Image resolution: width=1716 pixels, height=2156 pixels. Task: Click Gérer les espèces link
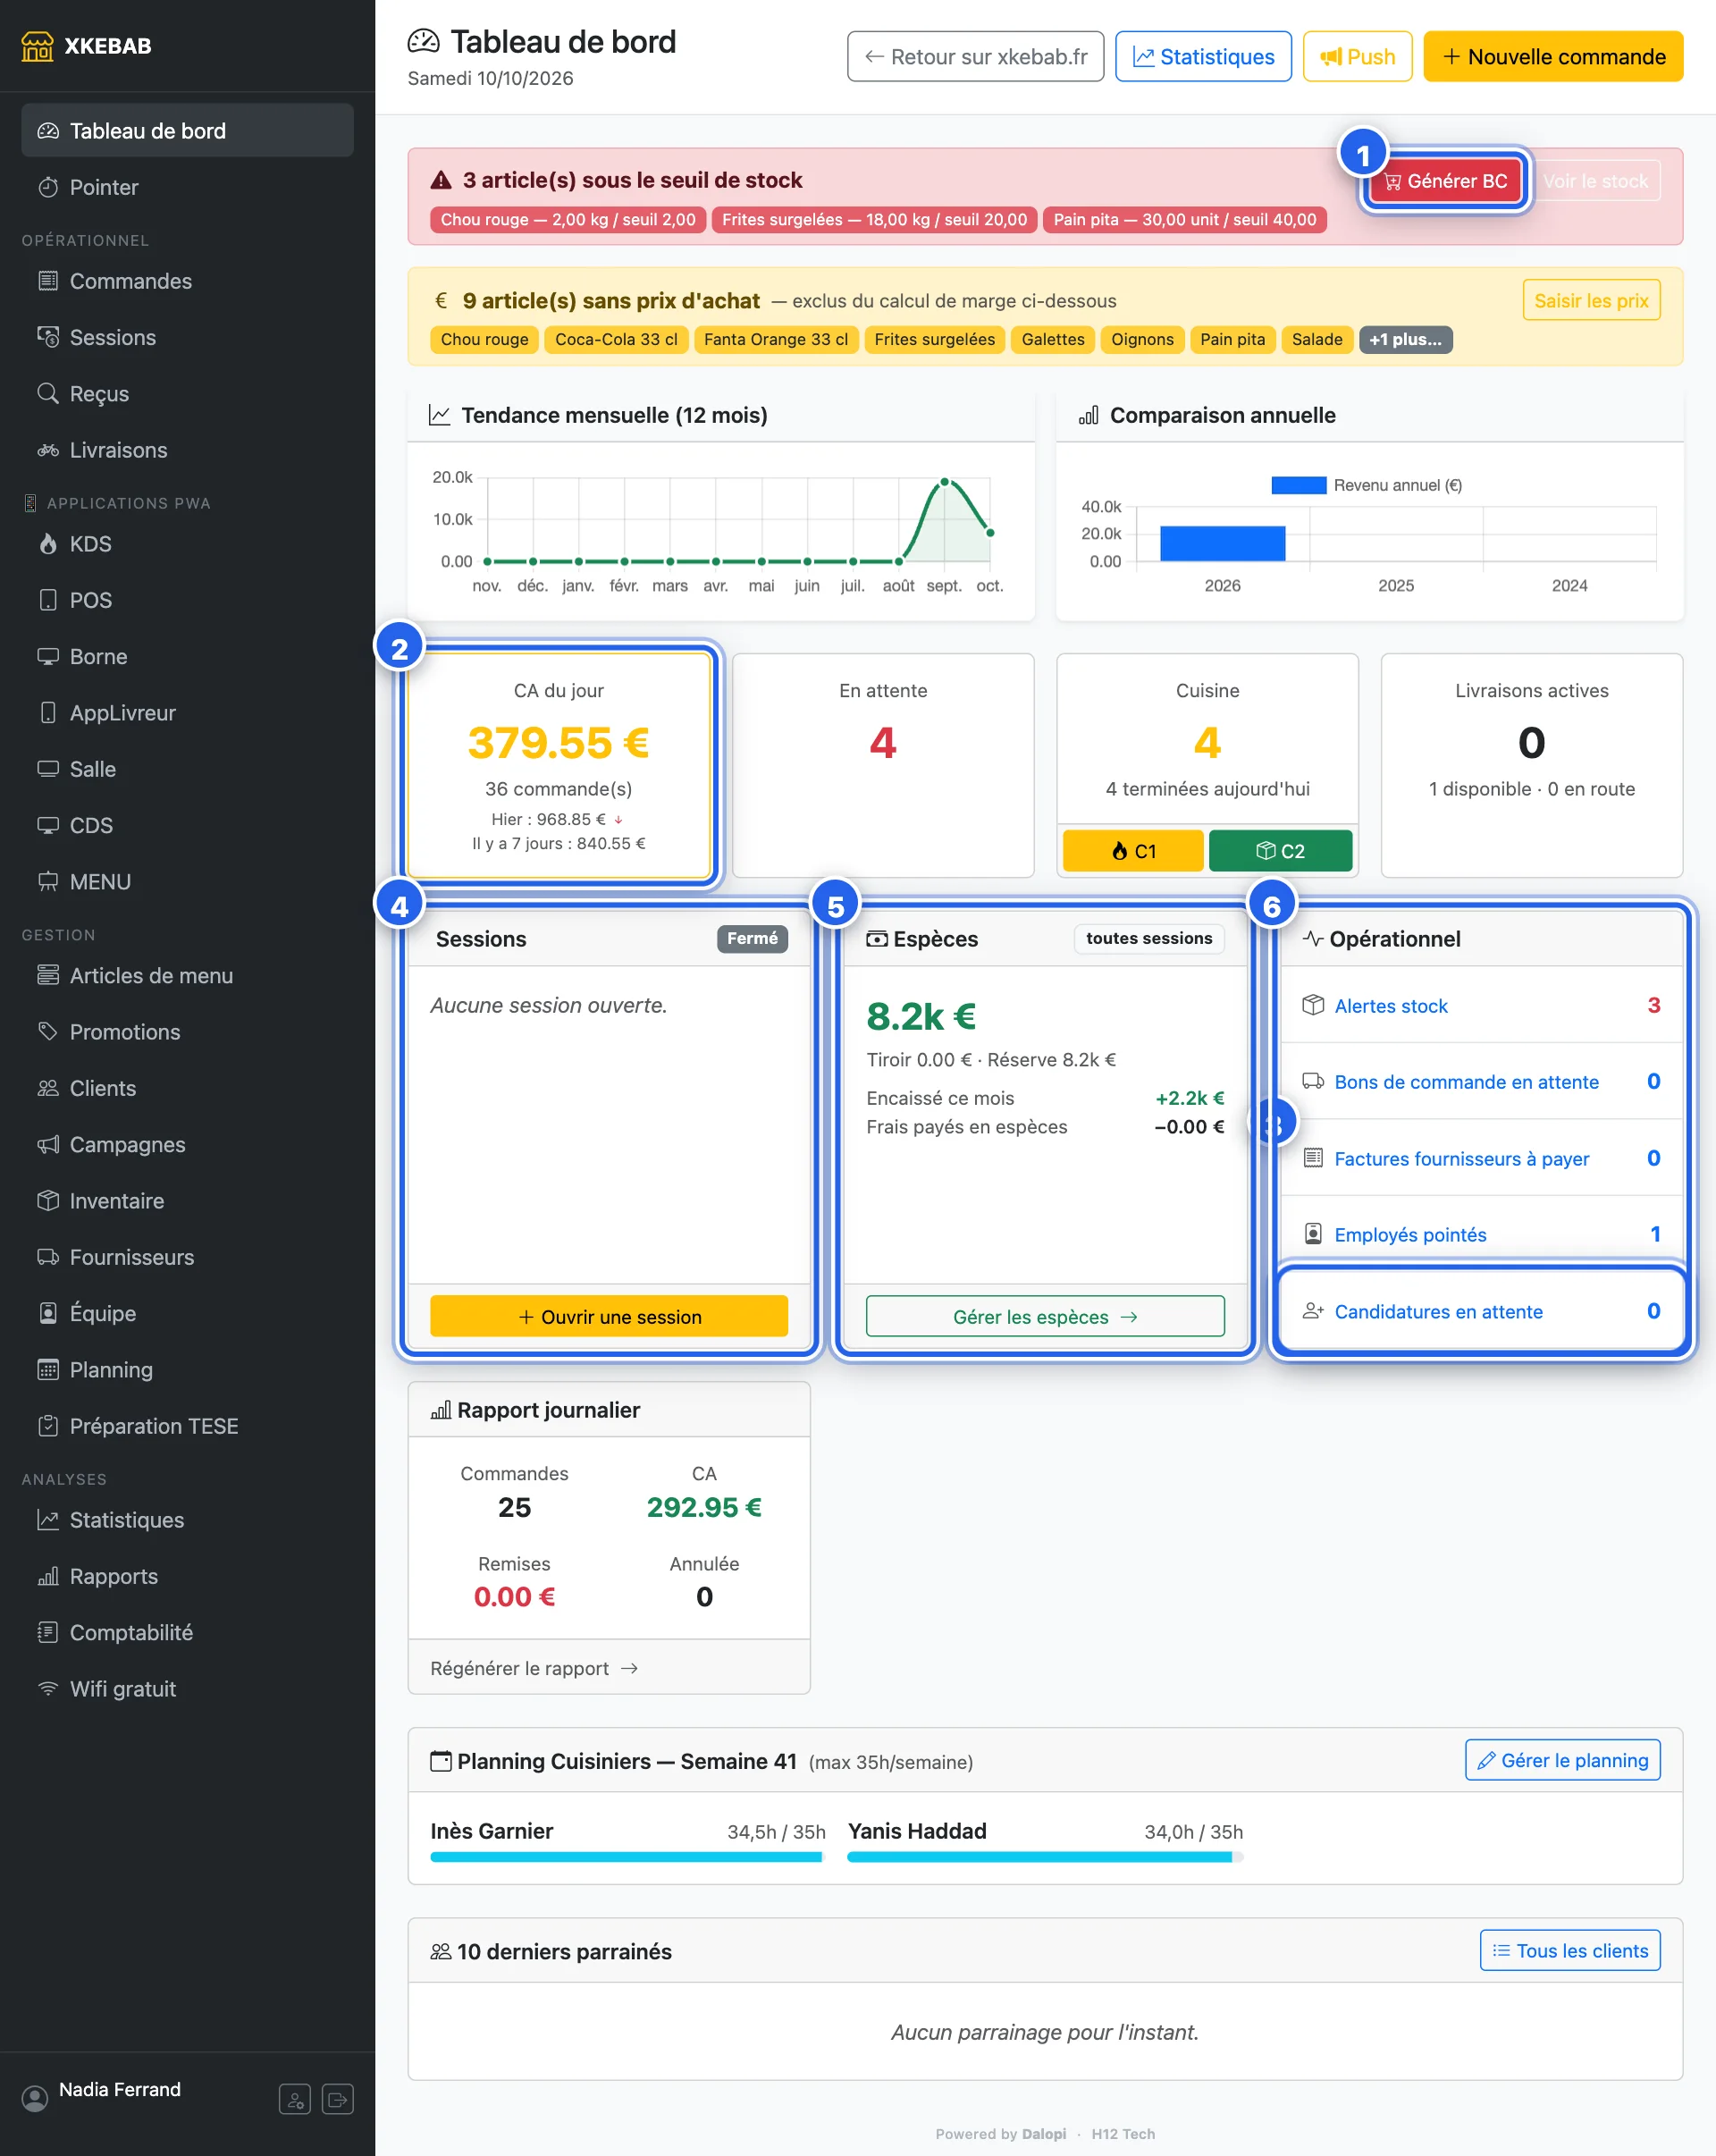point(1045,1316)
